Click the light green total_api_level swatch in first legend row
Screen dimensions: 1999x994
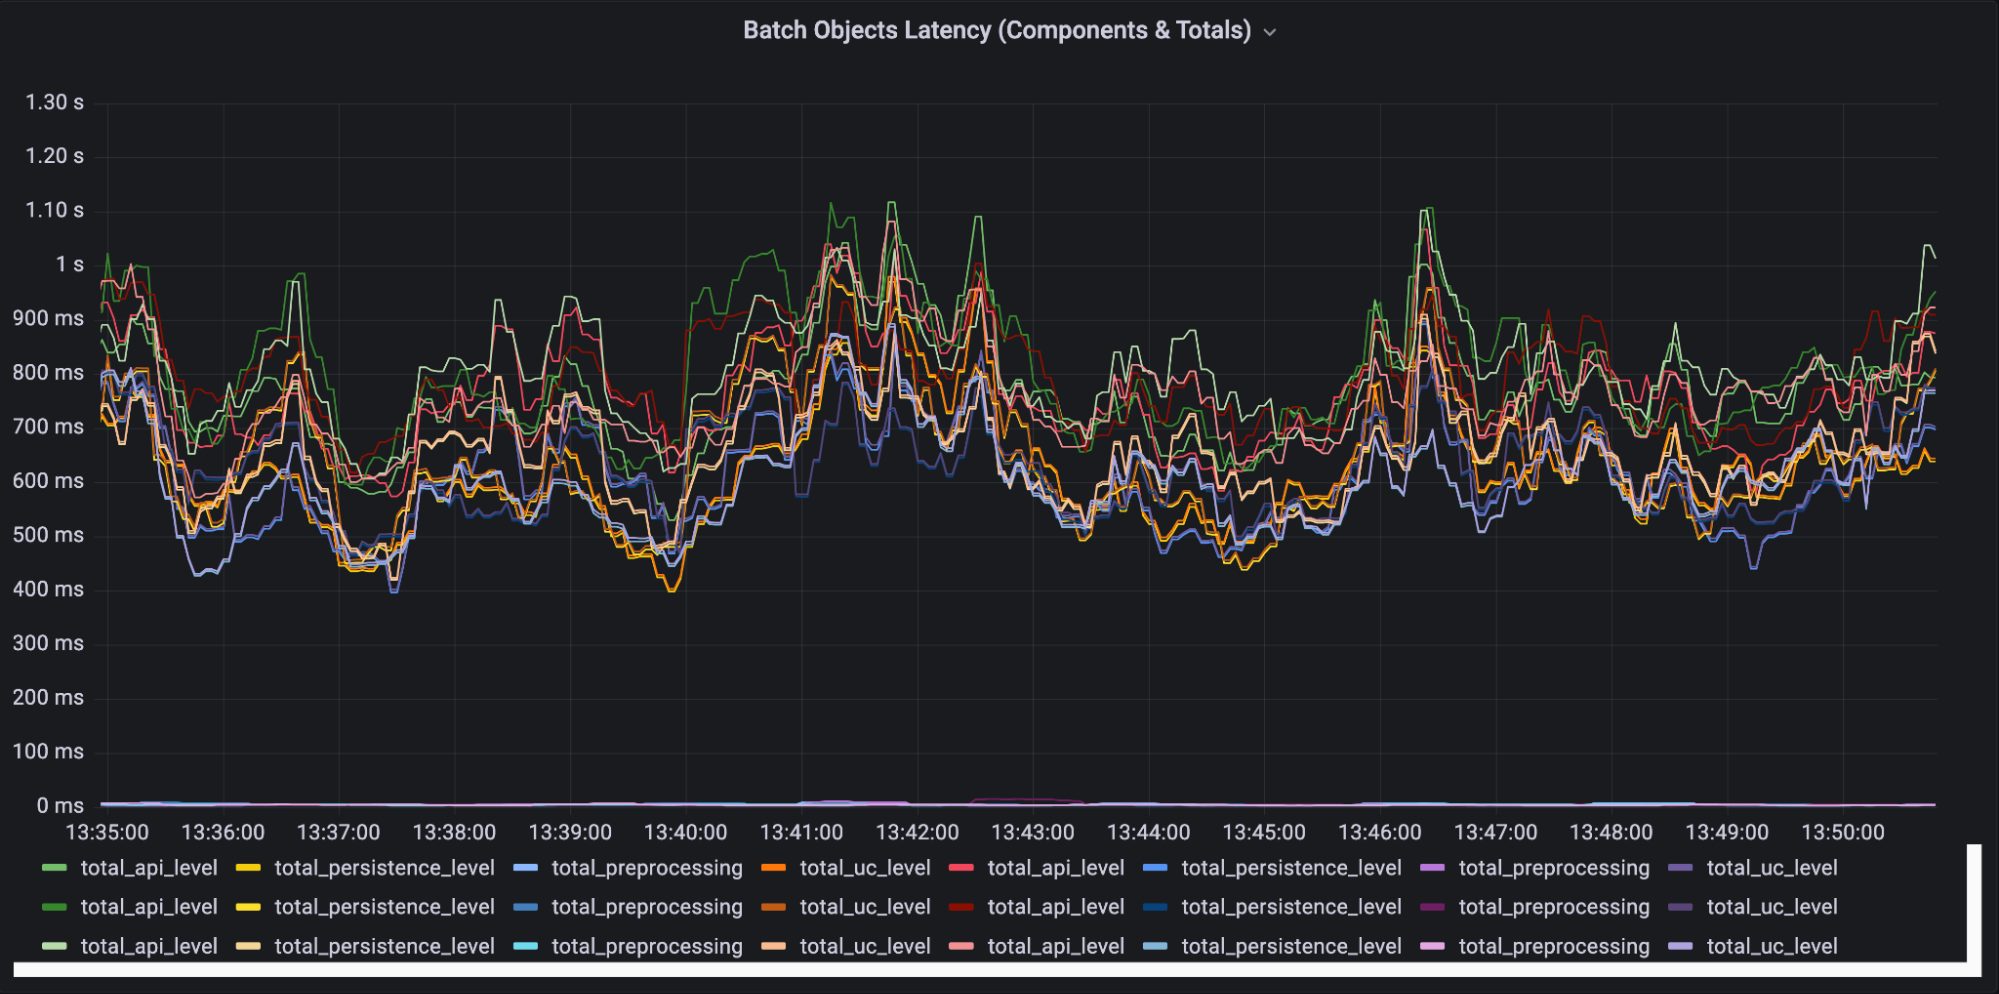click(x=54, y=868)
